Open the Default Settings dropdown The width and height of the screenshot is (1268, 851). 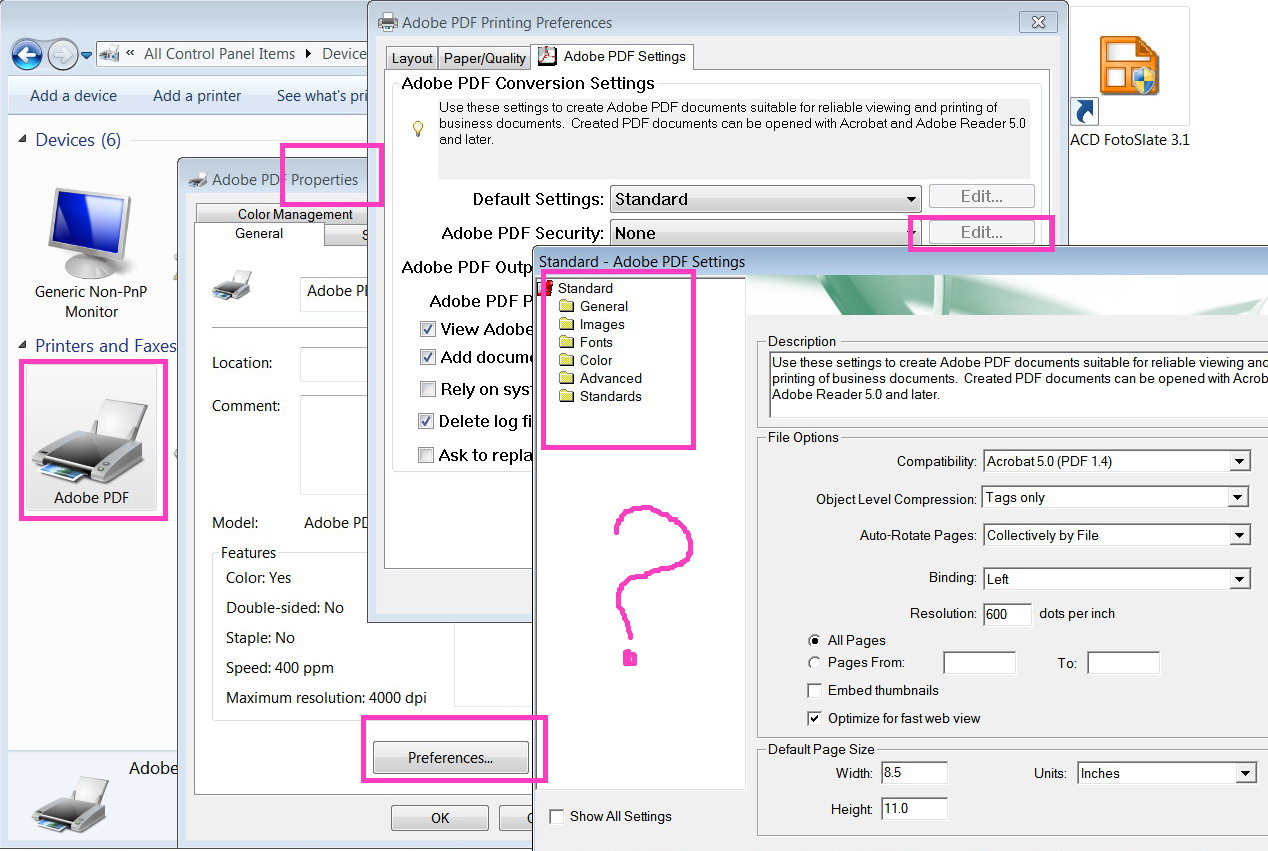click(x=765, y=198)
